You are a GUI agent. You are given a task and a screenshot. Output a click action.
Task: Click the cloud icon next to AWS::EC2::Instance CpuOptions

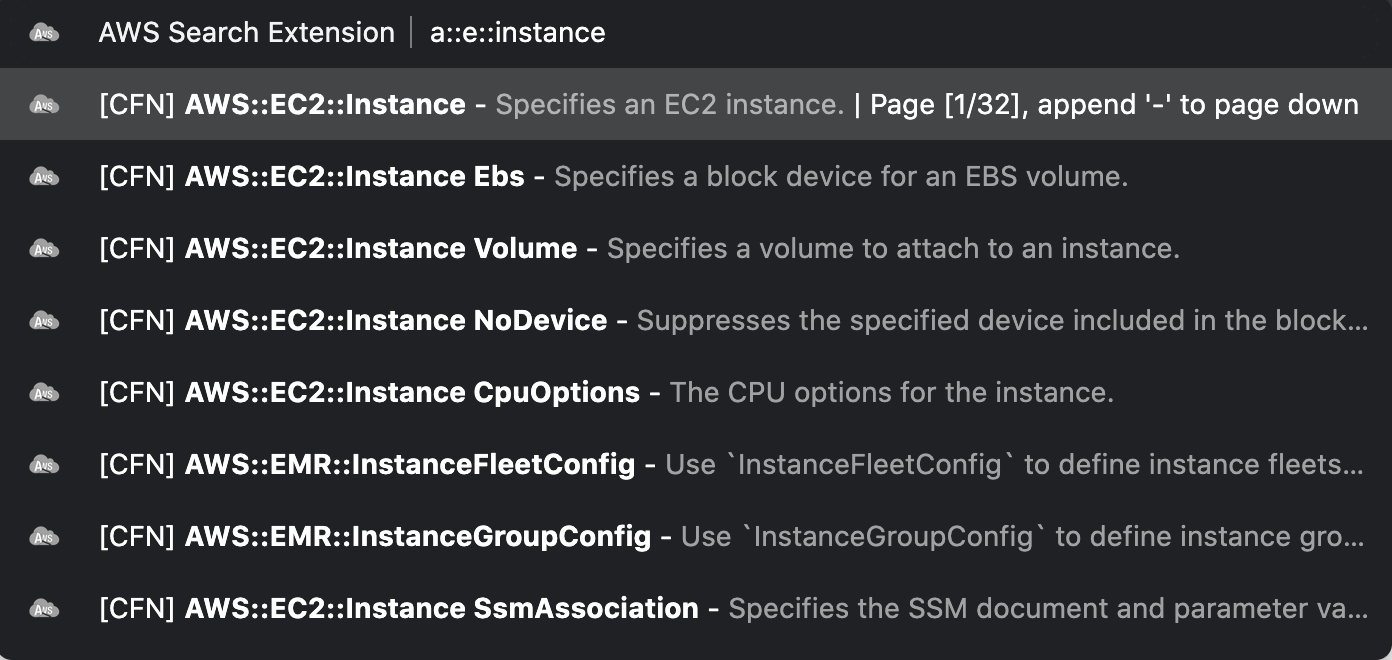(x=44, y=393)
